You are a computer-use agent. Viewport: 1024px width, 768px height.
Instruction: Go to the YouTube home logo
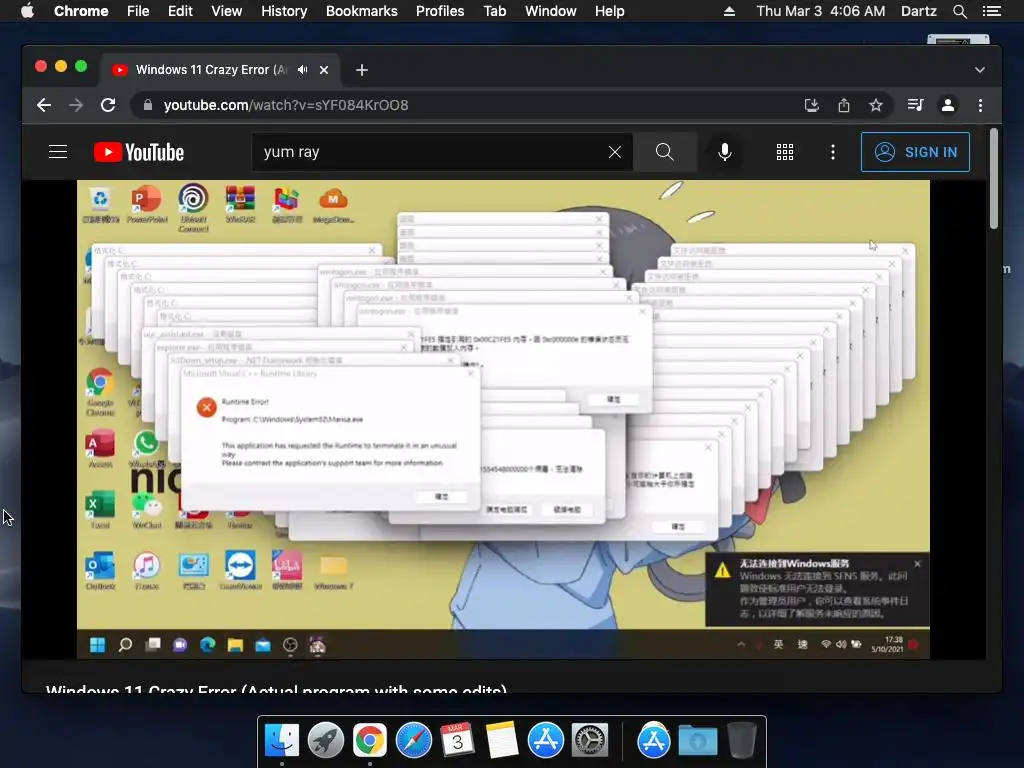click(138, 152)
